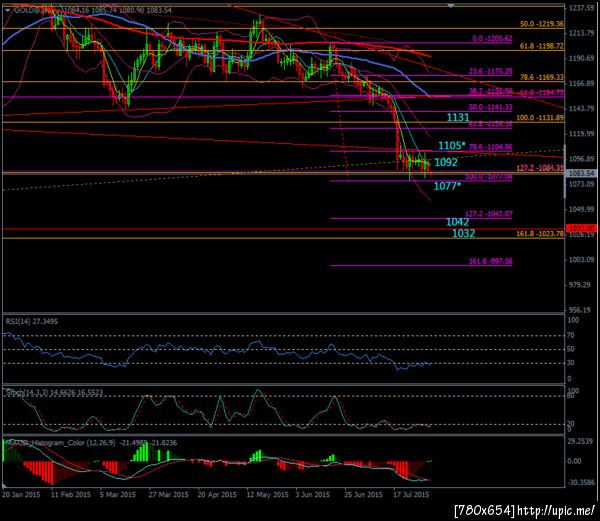Click the 3 Jun 2015 date label
Screen dimensions: 600x521
[313, 494]
